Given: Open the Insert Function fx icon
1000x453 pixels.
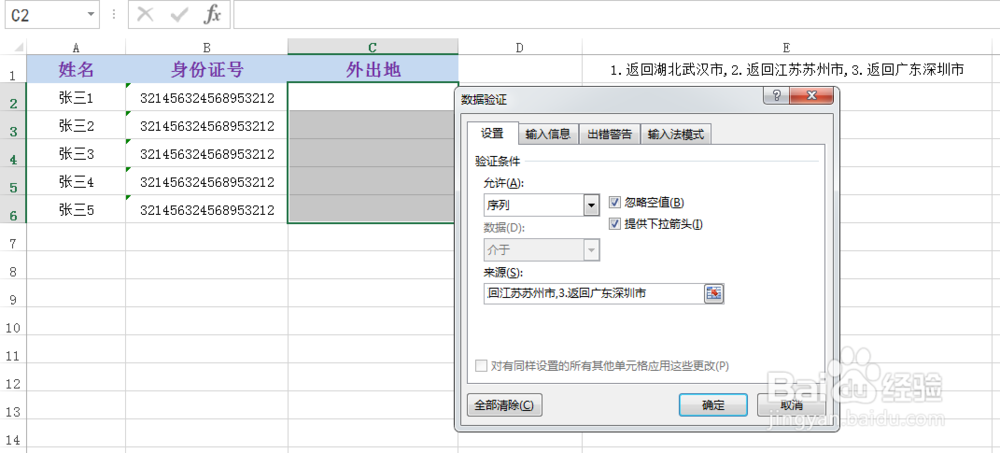Looking at the screenshot, I should tap(212, 15).
